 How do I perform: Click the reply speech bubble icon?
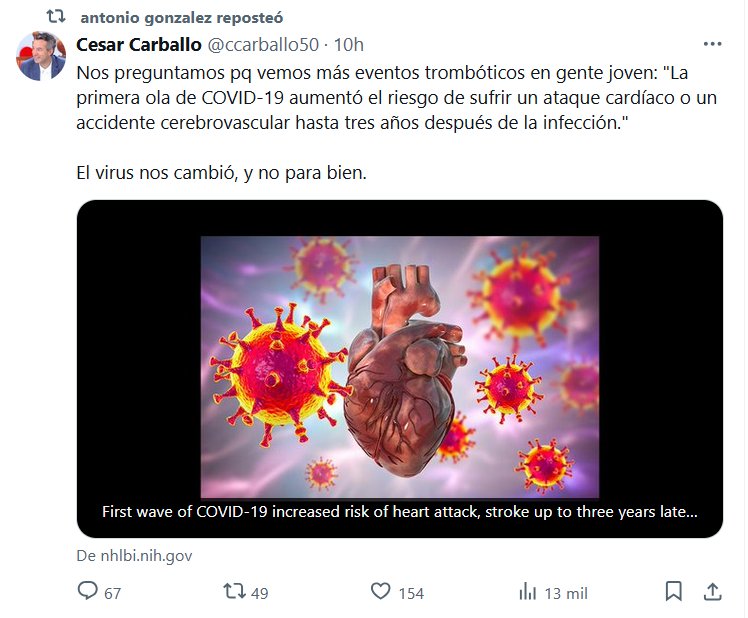pos(88,592)
